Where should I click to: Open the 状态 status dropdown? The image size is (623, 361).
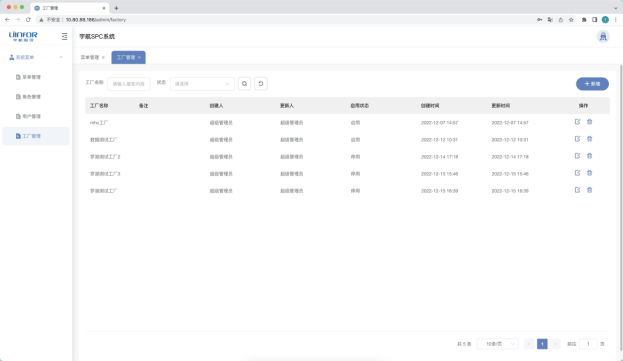[x=202, y=84]
